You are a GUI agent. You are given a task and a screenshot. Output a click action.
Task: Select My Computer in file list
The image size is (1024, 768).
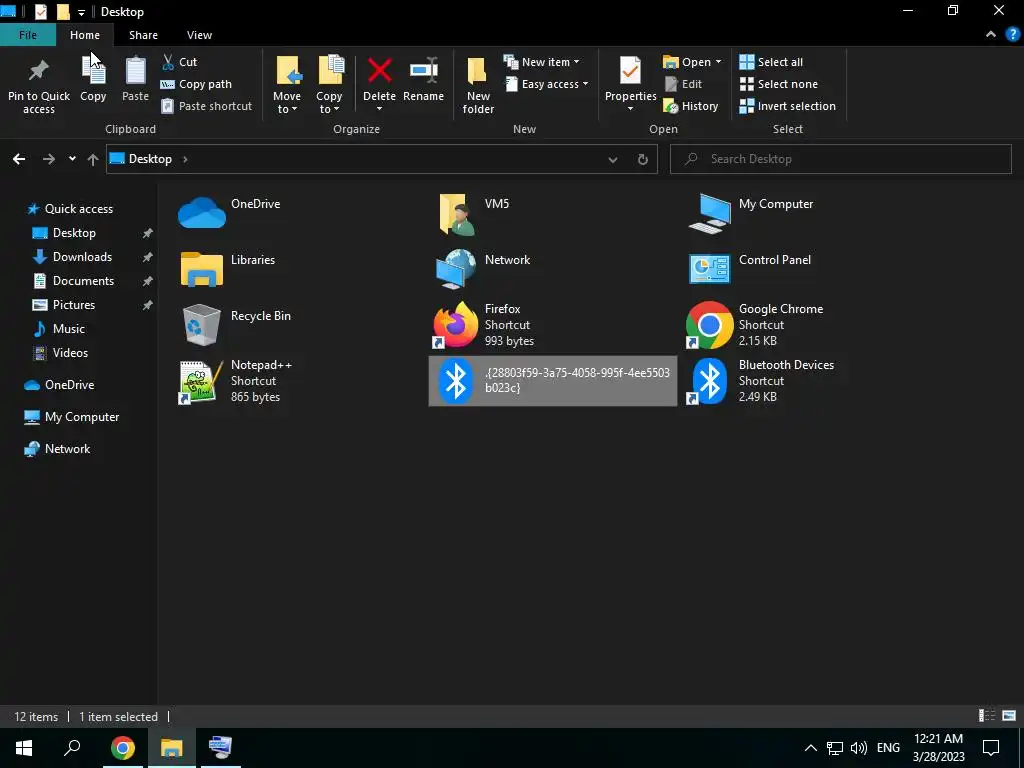(776, 204)
